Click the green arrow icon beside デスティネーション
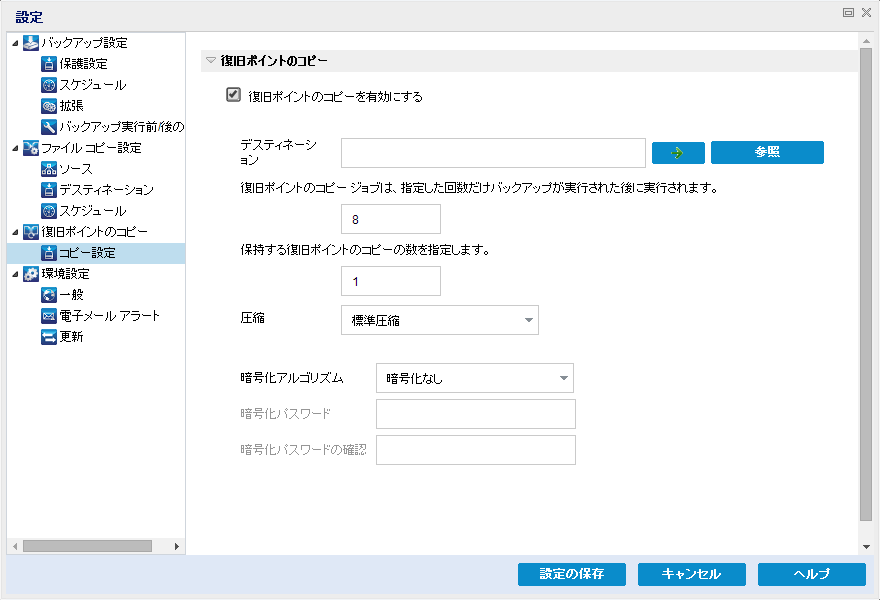The height and width of the screenshot is (600, 880). coord(677,152)
